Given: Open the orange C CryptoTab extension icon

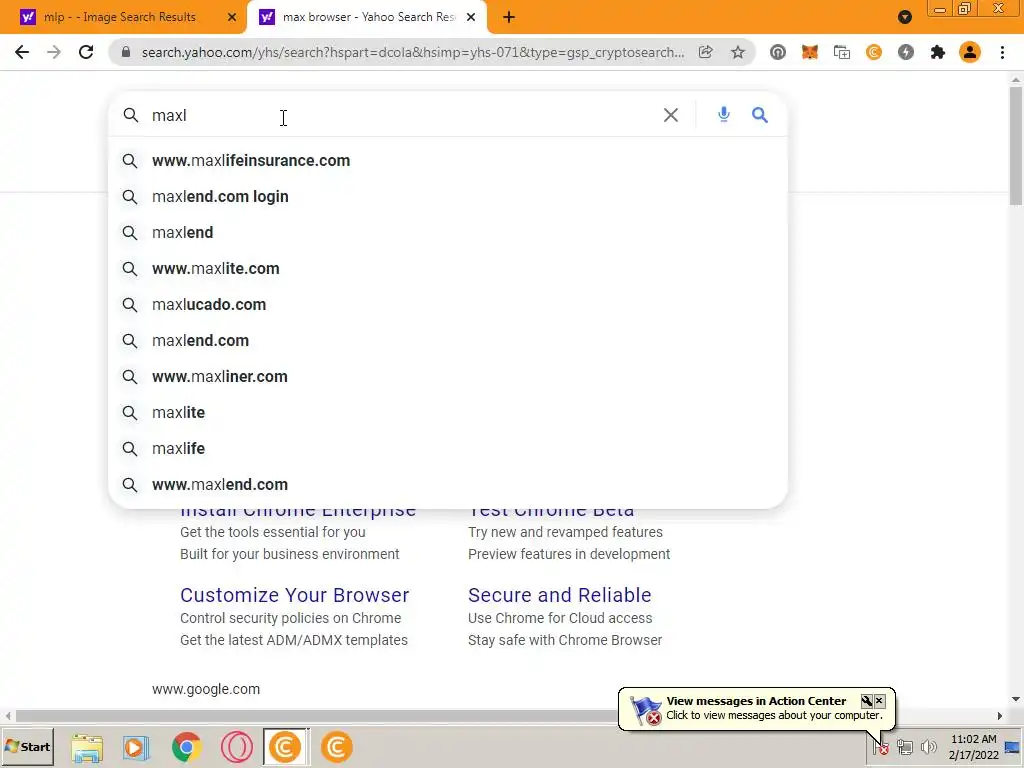Looking at the screenshot, I should tap(874, 52).
